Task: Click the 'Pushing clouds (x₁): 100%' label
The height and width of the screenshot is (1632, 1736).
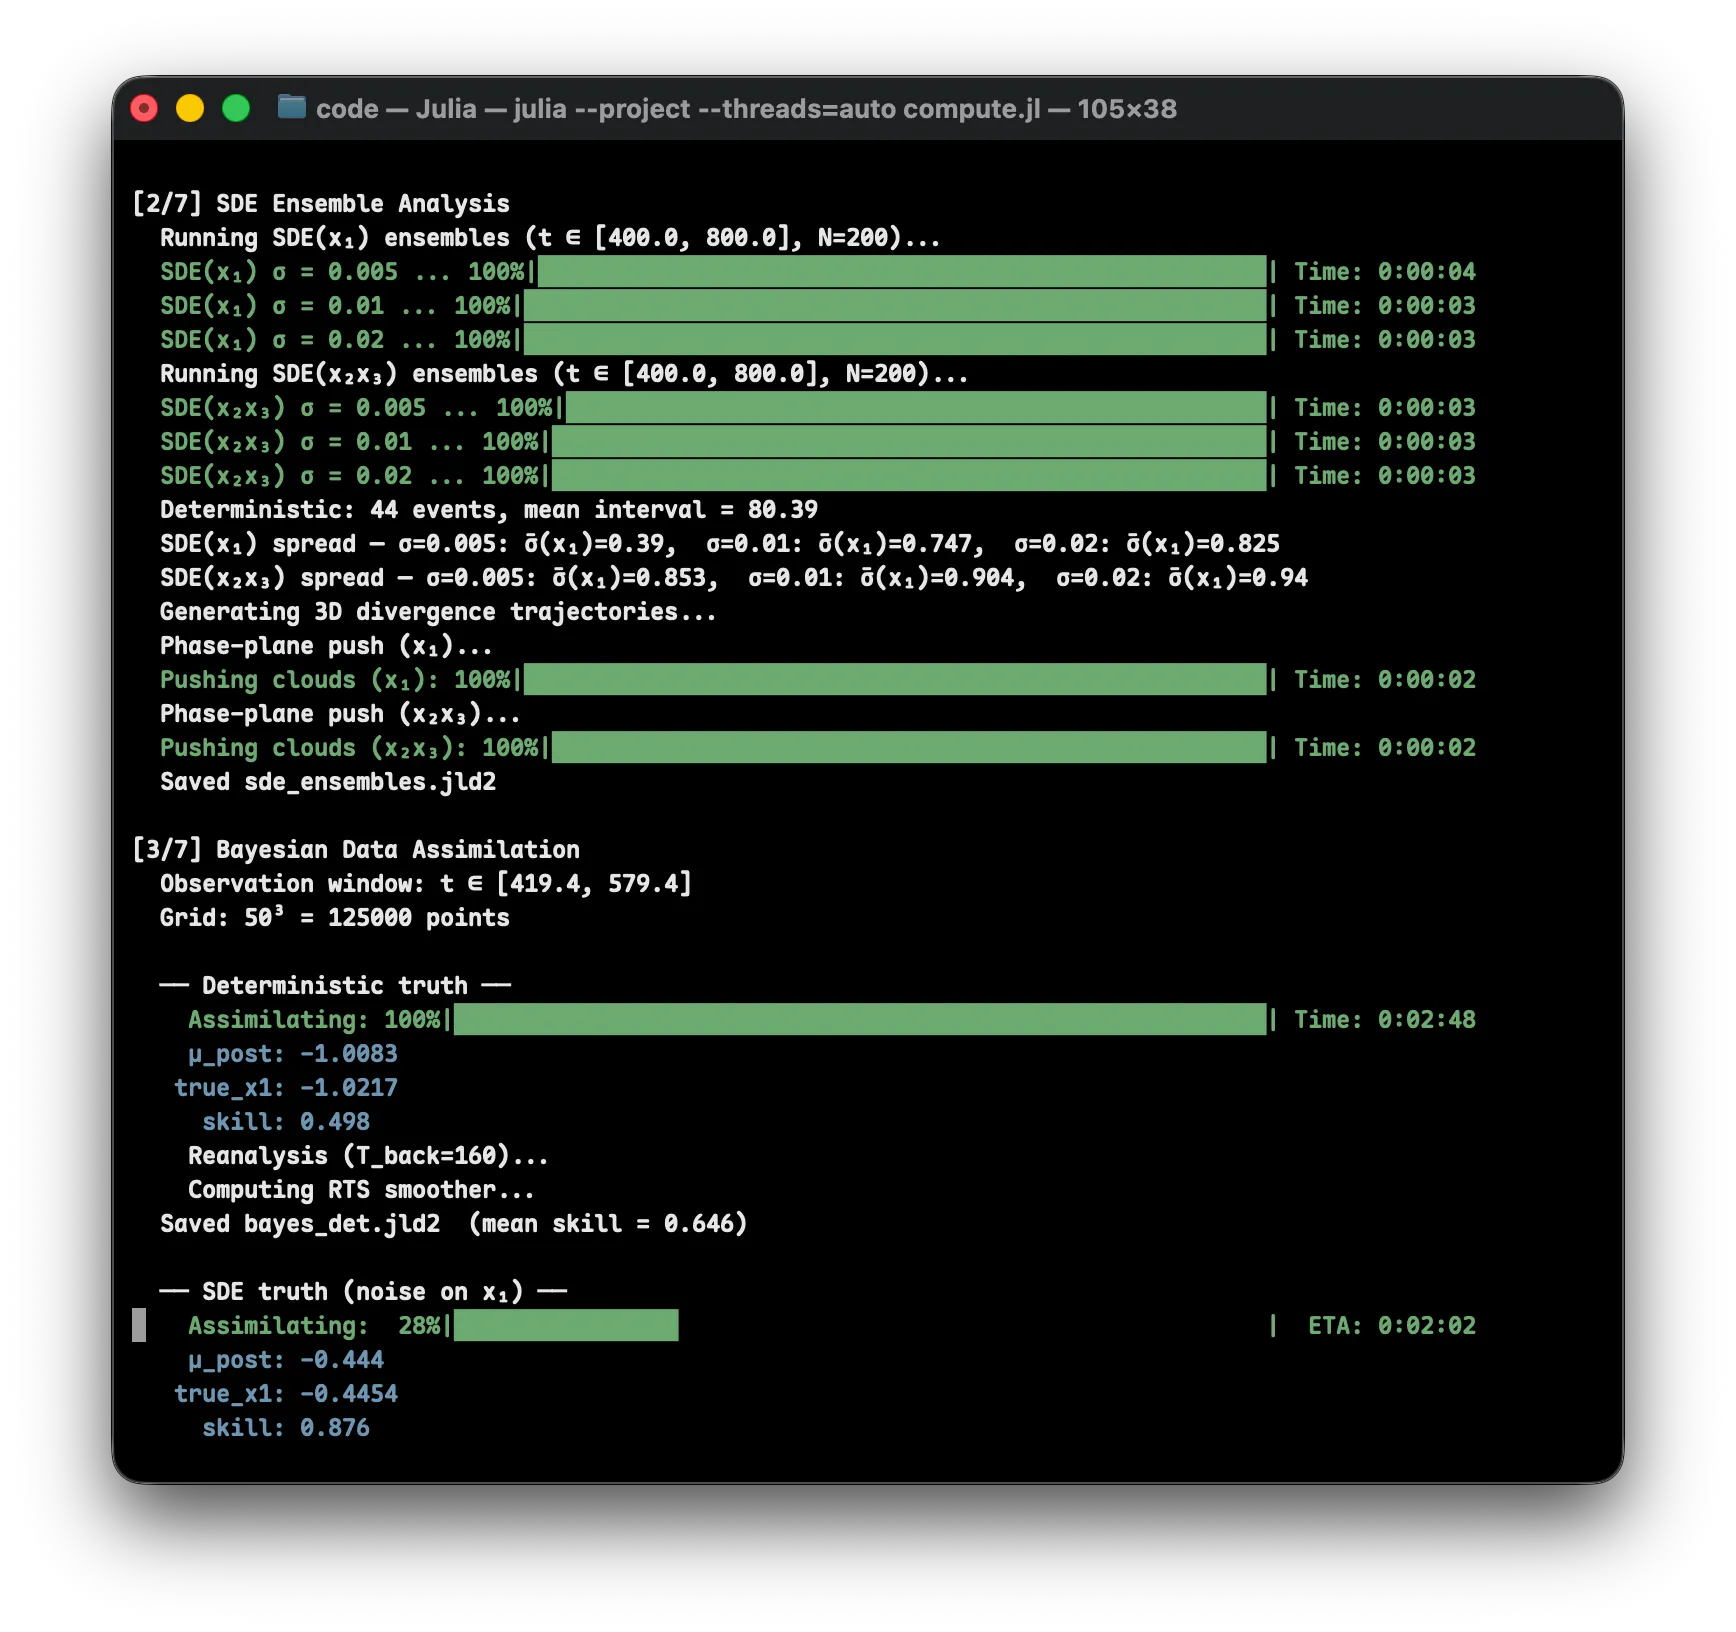Action: 335,680
